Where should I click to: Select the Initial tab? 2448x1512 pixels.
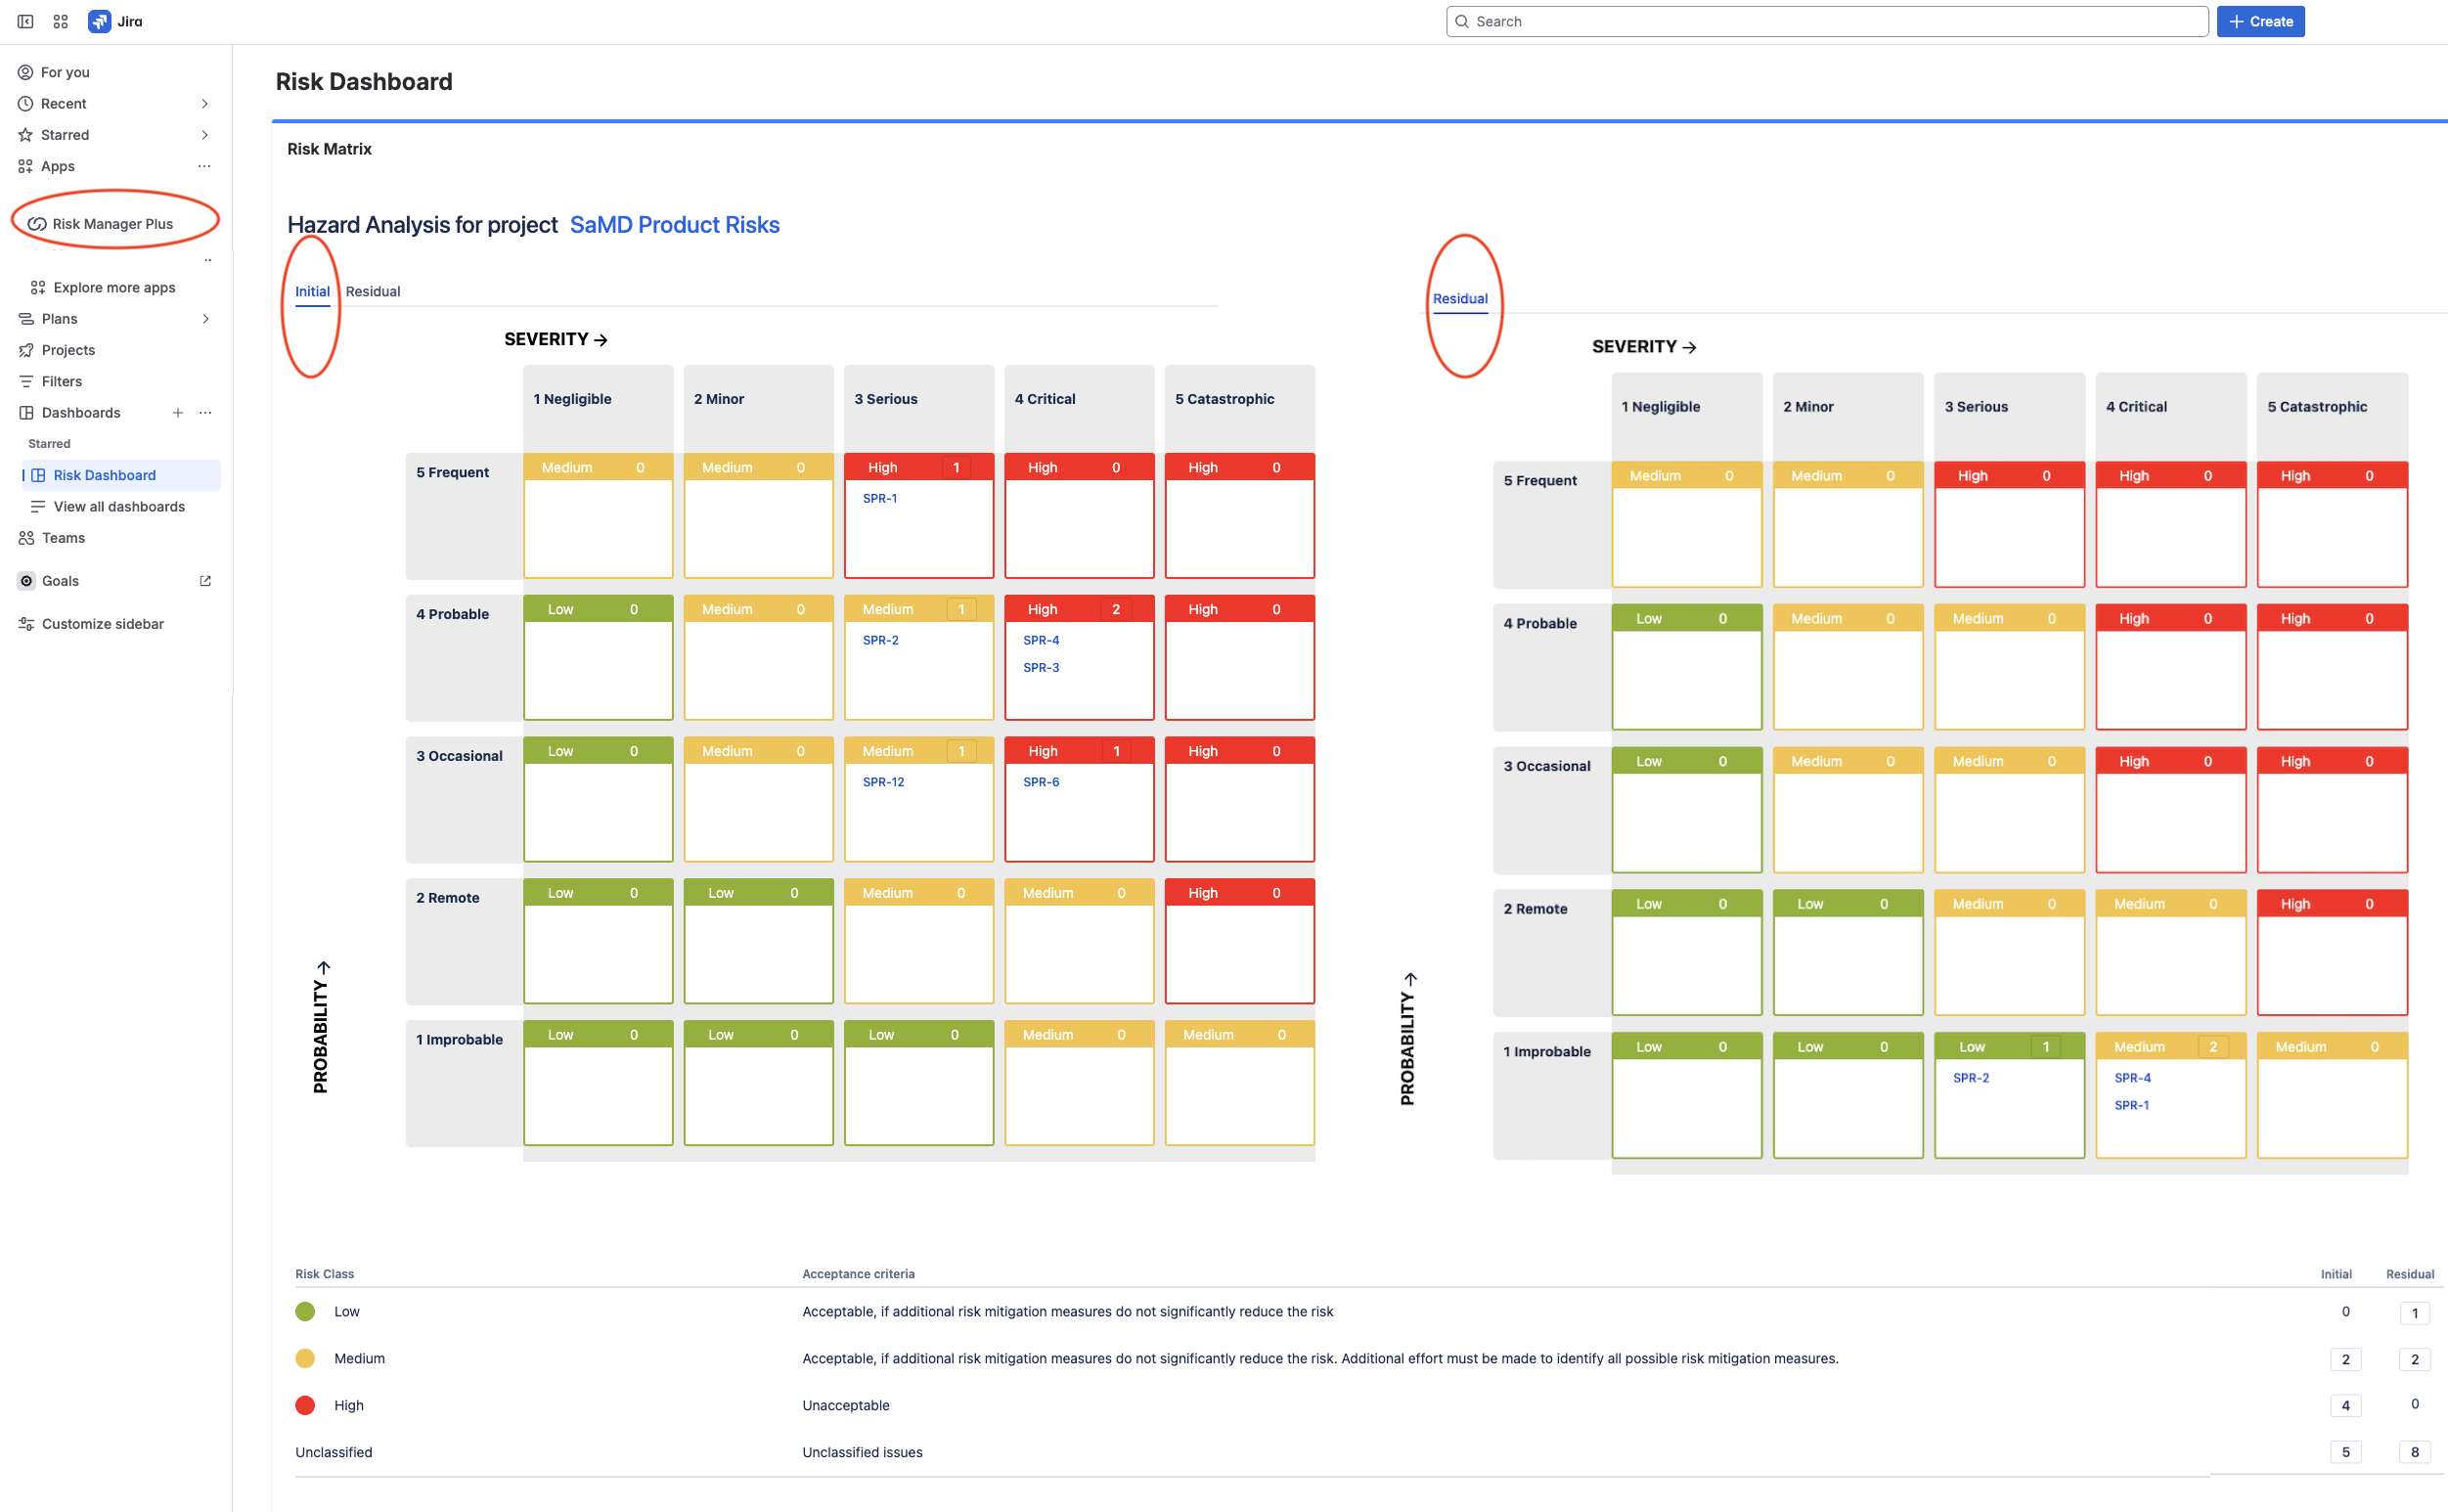click(312, 291)
